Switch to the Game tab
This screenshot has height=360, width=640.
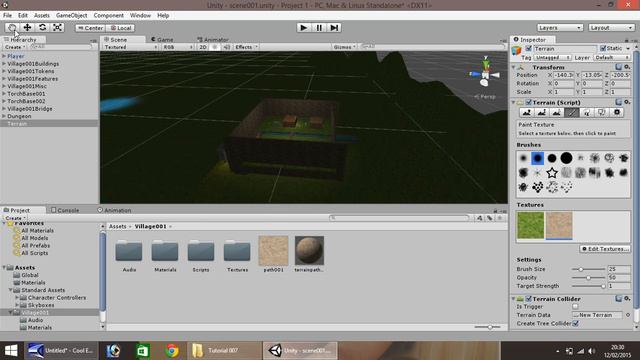pyautogui.click(x=162, y=40)
